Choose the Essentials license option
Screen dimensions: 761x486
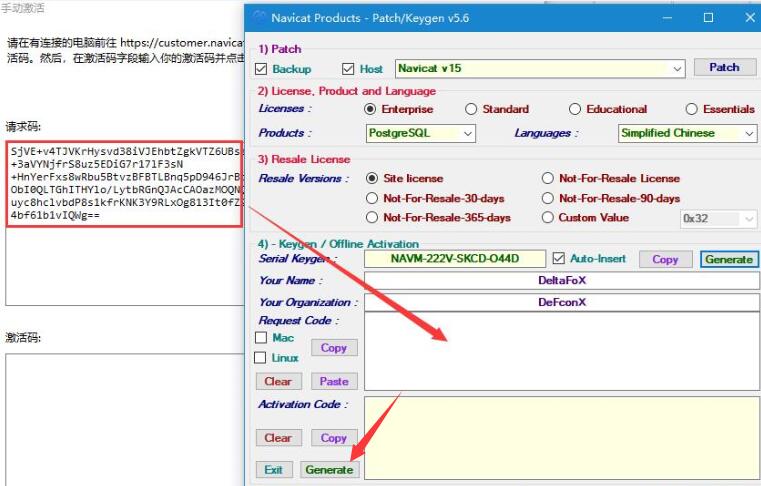692,109
